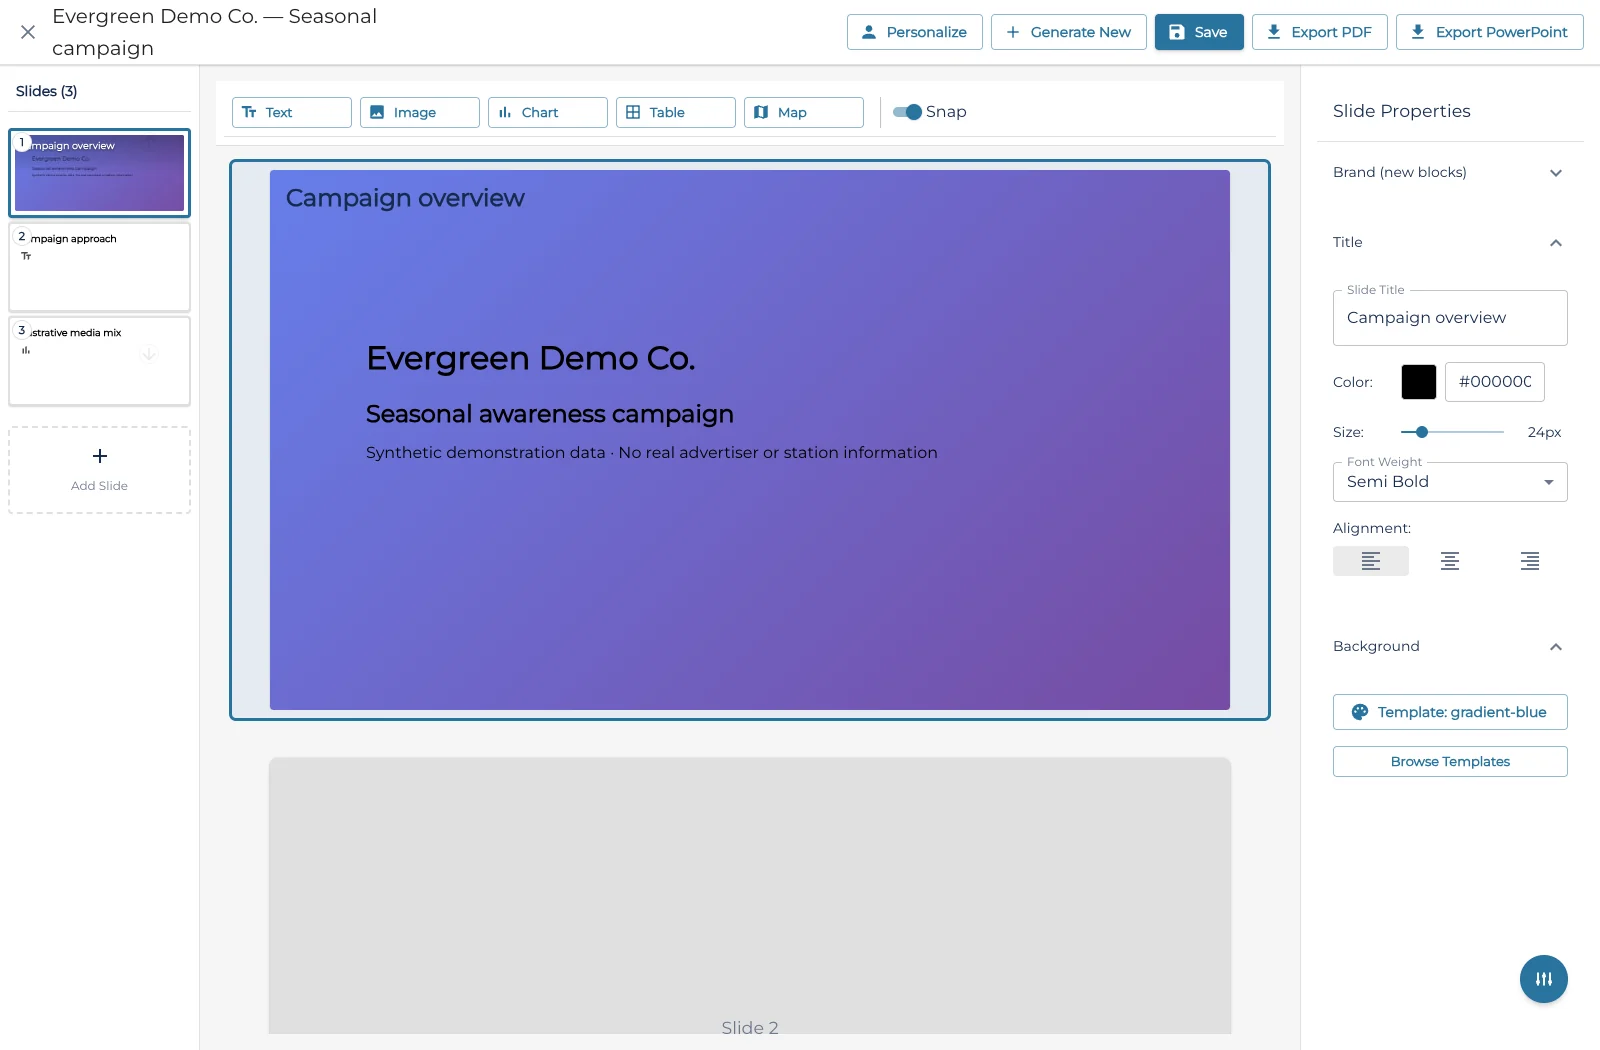Image resolution: width=1600 pixels, height=1050 pixels.
Task: Click the chart icon in slide 3 thumbnail
Action: coord(26,351)
